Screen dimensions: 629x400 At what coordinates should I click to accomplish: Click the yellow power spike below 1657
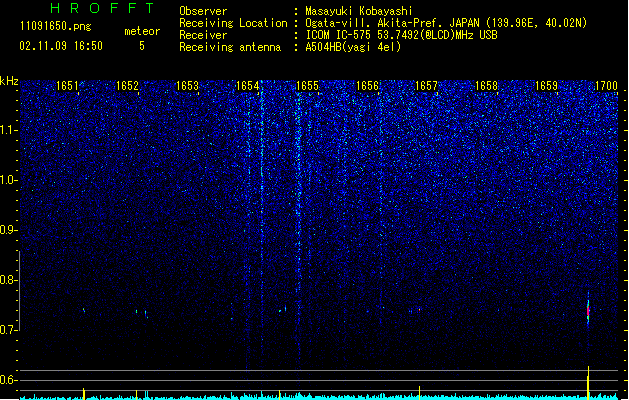click(x=420, y=393)
